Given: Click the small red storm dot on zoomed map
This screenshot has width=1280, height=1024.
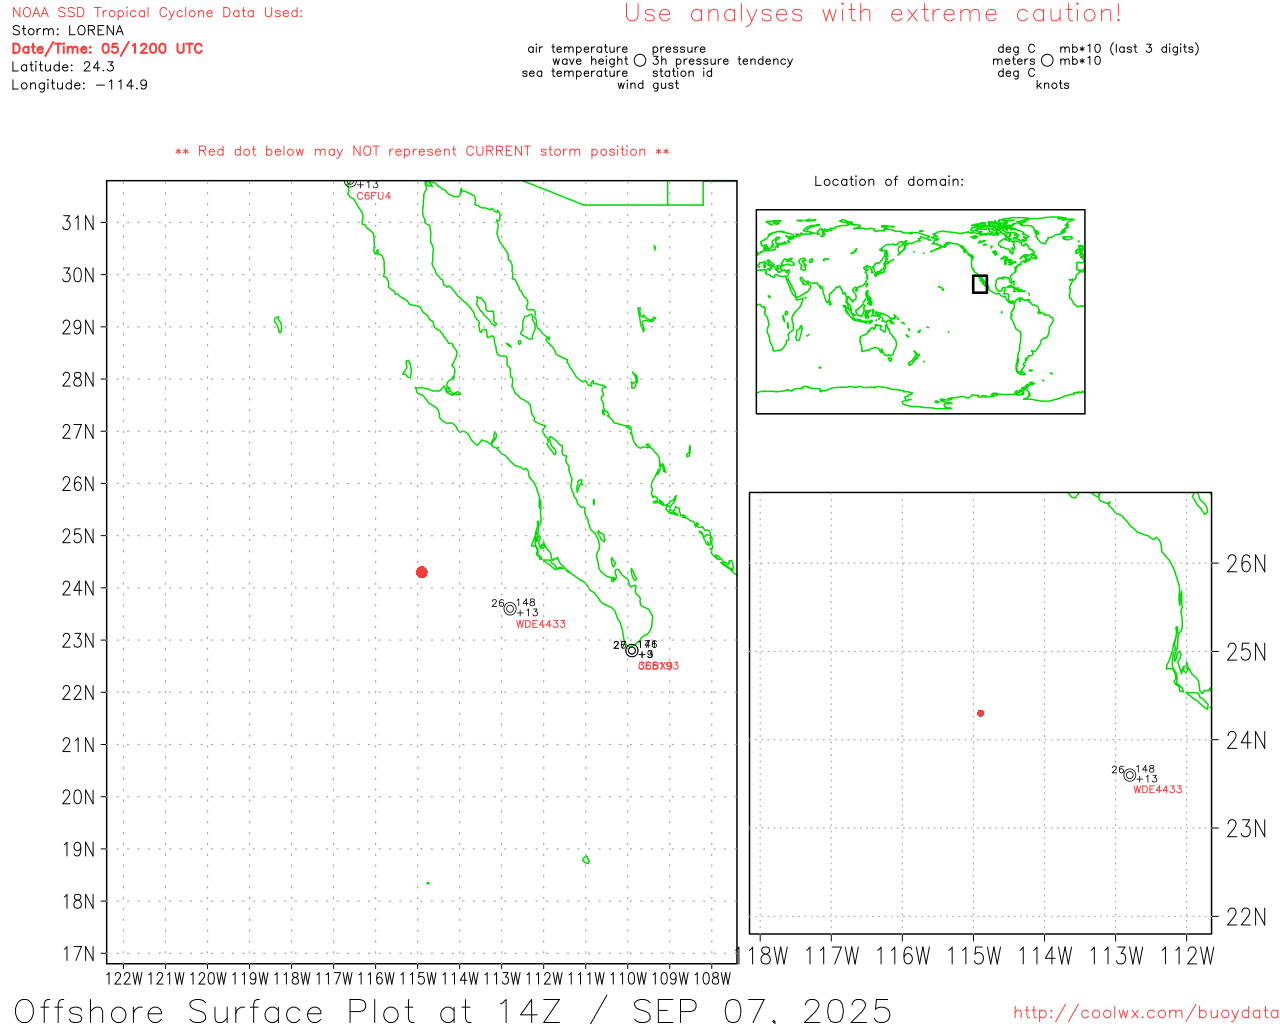Looking at the screenshot, I should point(981,713).
